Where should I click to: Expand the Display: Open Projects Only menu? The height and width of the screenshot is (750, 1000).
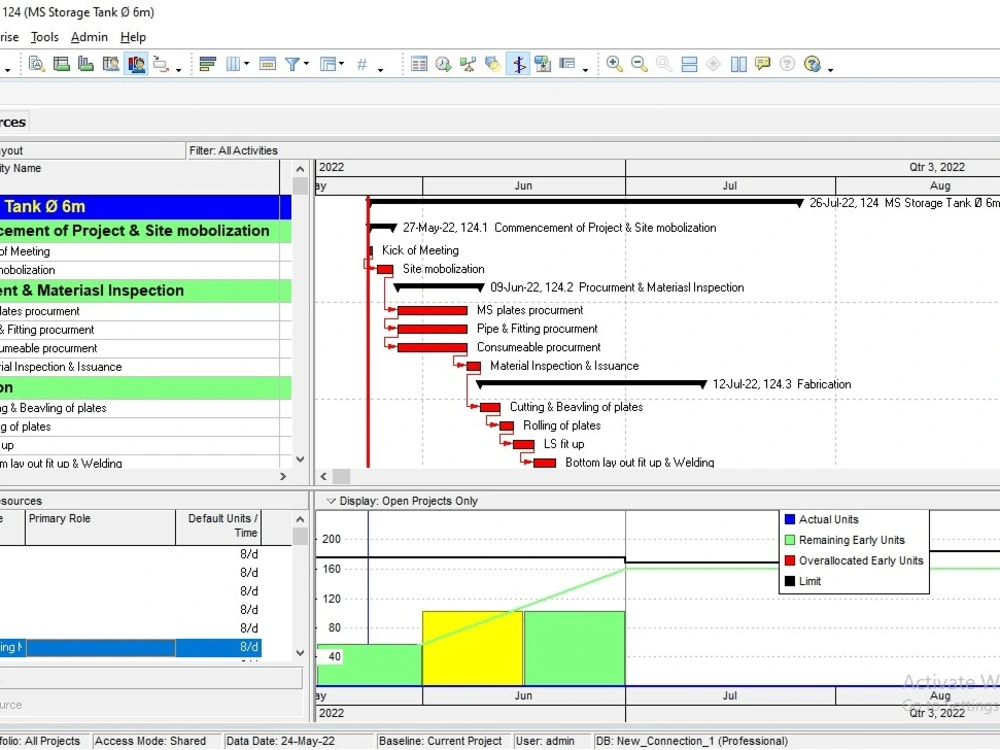[331, 501]
